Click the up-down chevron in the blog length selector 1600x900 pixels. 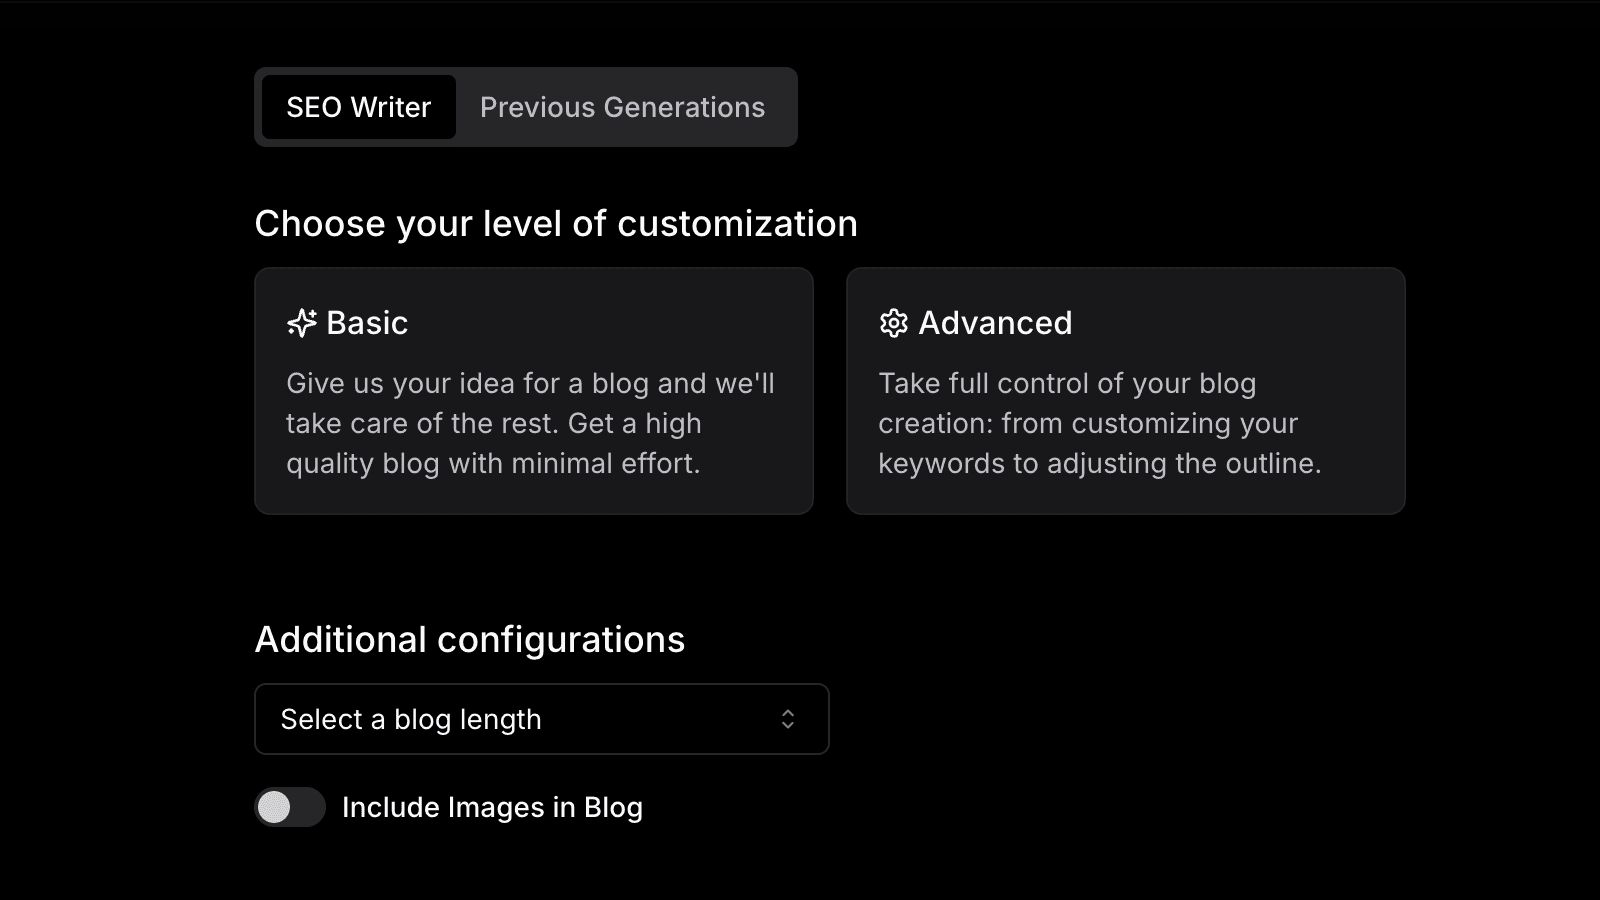tap(787, 718)
